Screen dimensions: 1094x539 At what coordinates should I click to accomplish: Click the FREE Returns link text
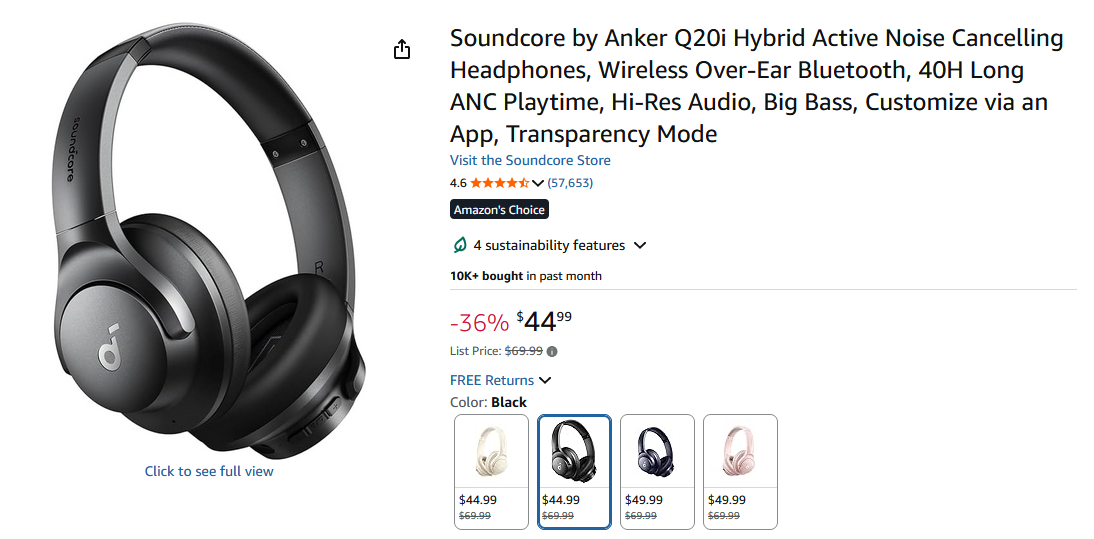[492, 380]
